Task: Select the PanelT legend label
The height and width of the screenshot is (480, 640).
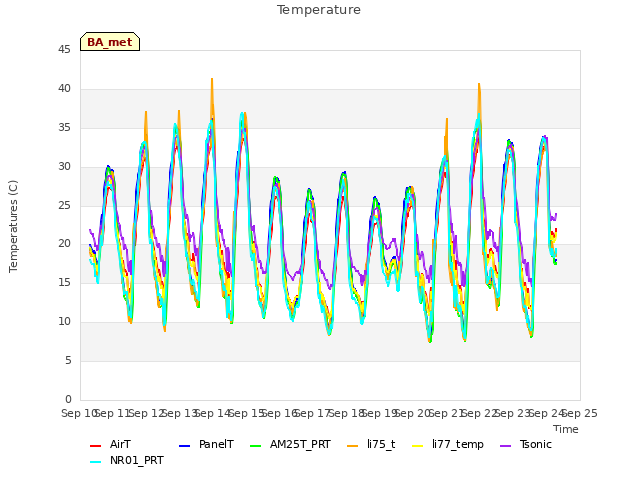Action: (216, 444)
